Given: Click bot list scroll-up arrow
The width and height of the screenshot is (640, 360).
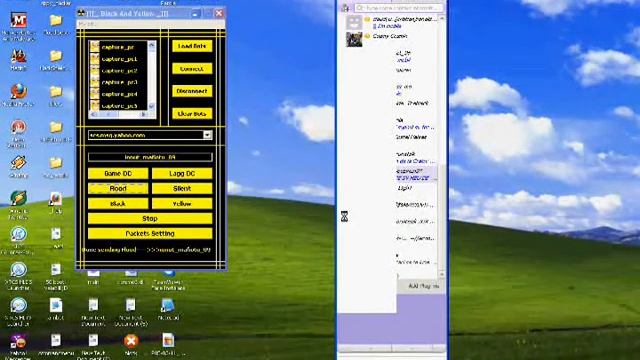Looking at the screenshot, I should coord(151,45).
